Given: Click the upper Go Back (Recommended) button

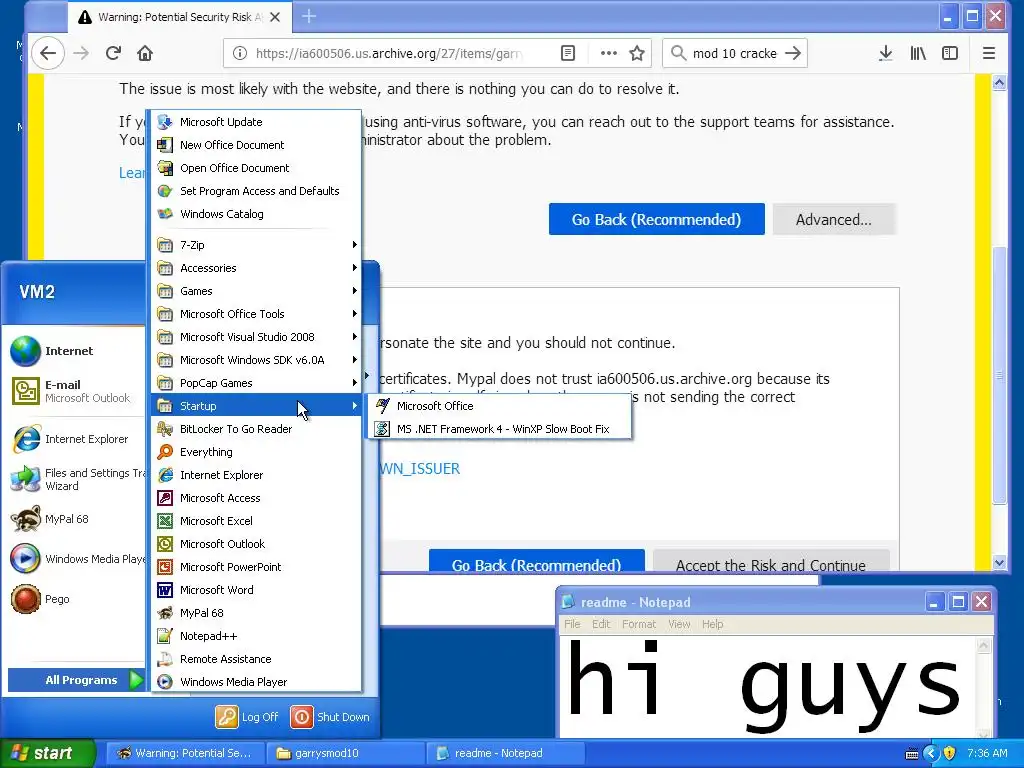Looking at the screenshot, I should (x=656, y=219).
